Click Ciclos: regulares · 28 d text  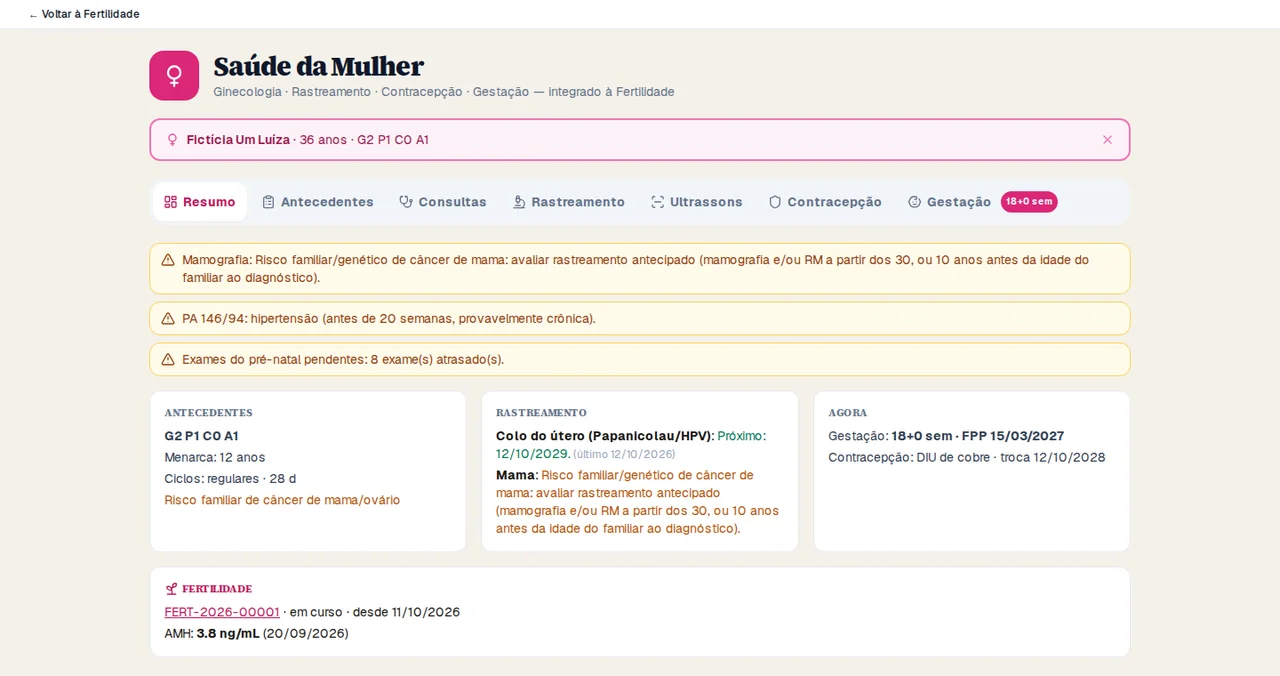tap(230, 479)
